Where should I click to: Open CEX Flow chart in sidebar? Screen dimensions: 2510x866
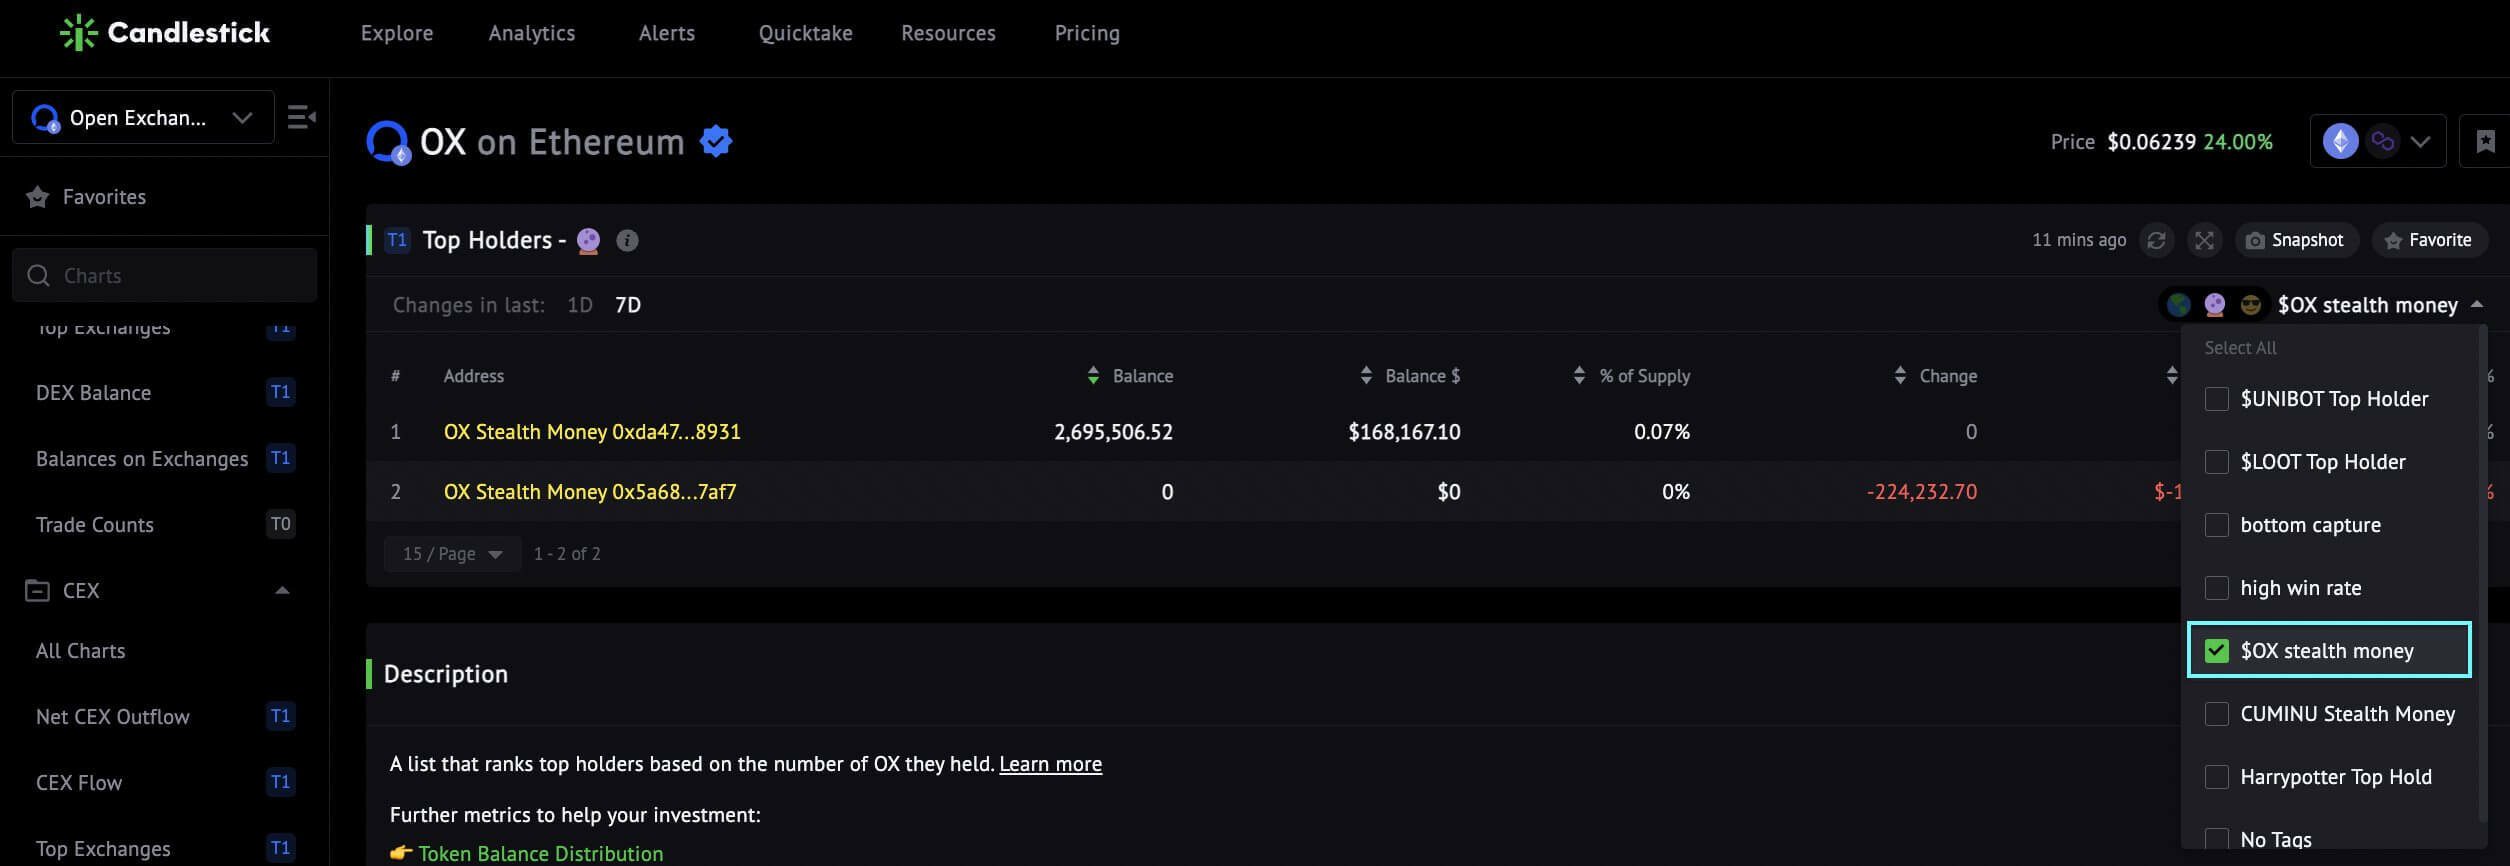(79, 783)
